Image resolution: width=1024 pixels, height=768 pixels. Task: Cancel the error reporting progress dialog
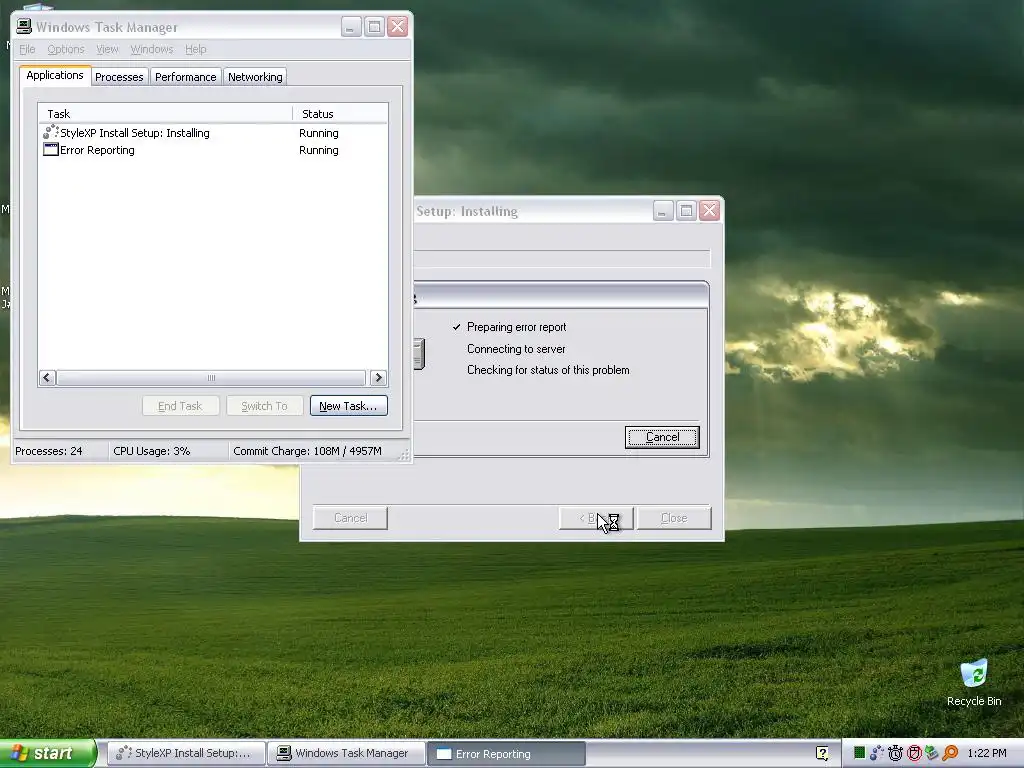coord(662,437)
